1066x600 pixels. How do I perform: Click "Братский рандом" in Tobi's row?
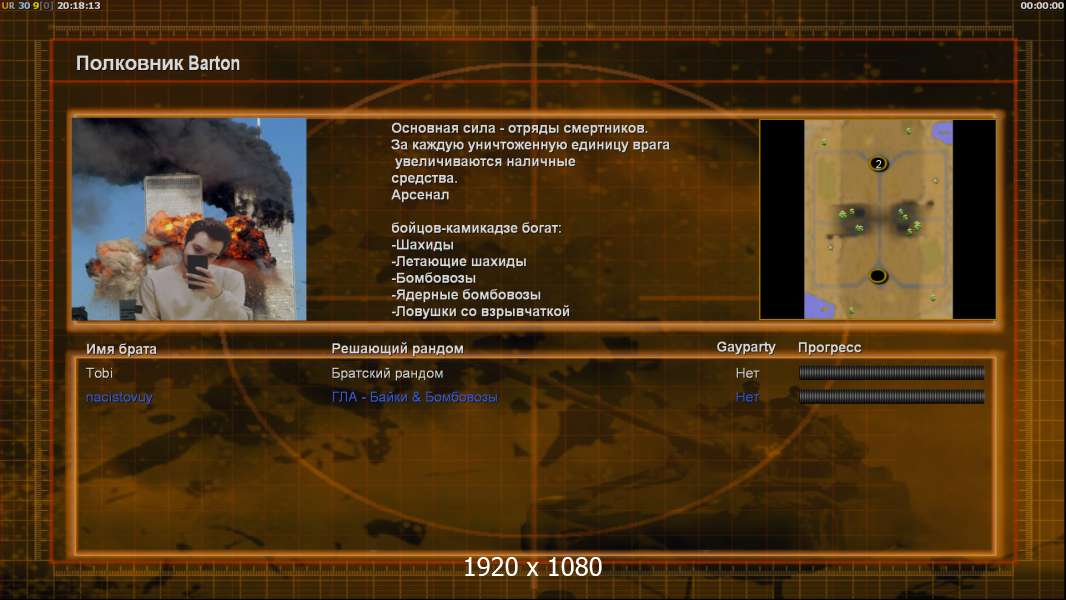387,373
